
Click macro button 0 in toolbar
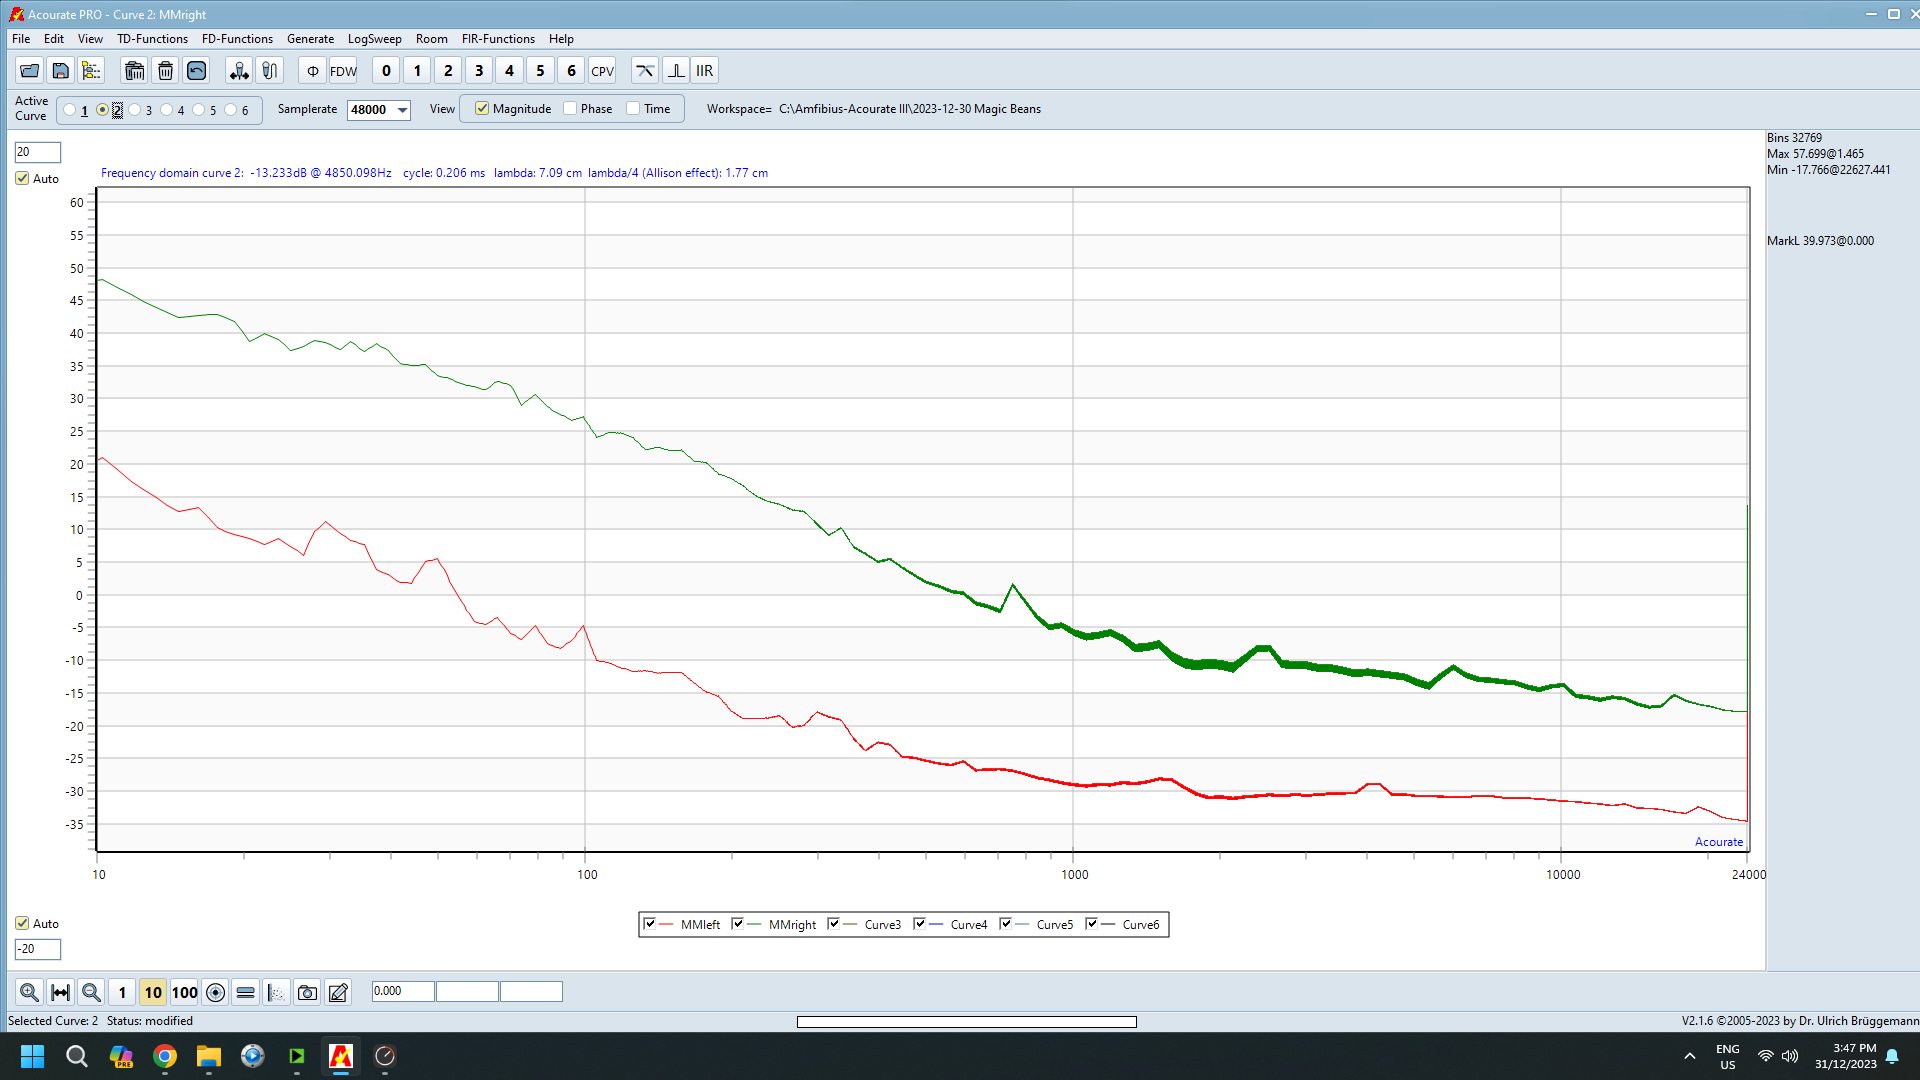[x=386, y=71]
